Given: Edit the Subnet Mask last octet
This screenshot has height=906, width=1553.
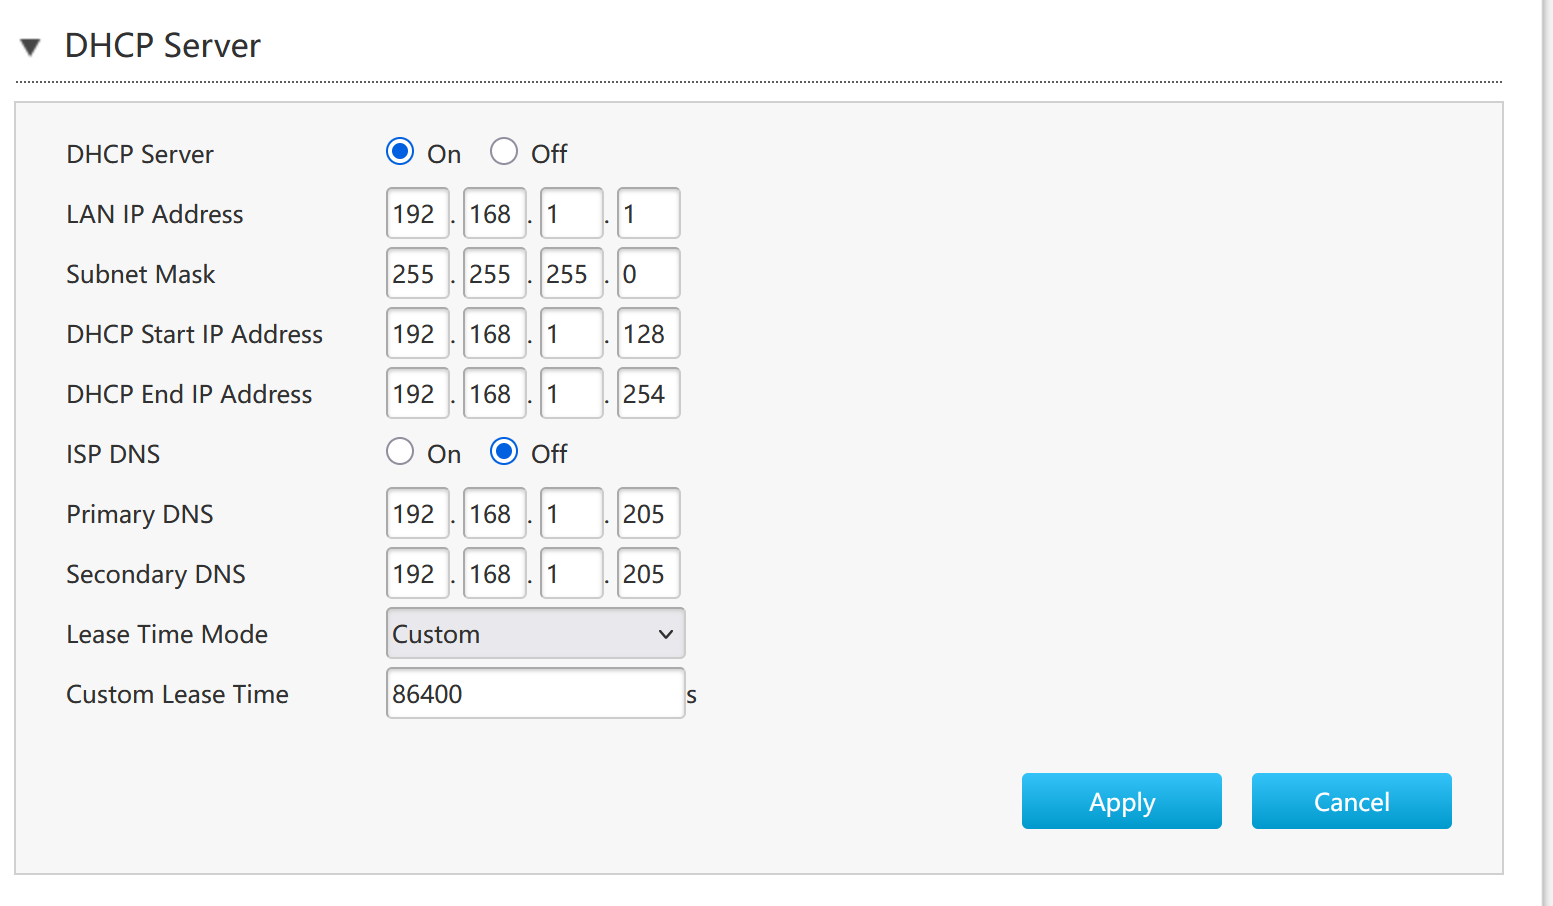Looking at the screenshot, I should (x=648, y=273).
